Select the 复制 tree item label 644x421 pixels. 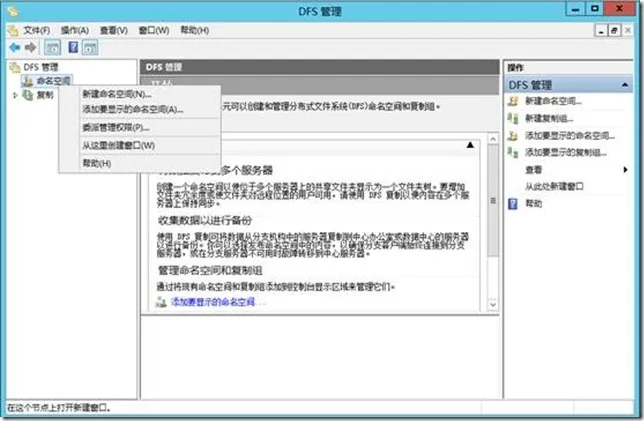(x=45, y=95)
